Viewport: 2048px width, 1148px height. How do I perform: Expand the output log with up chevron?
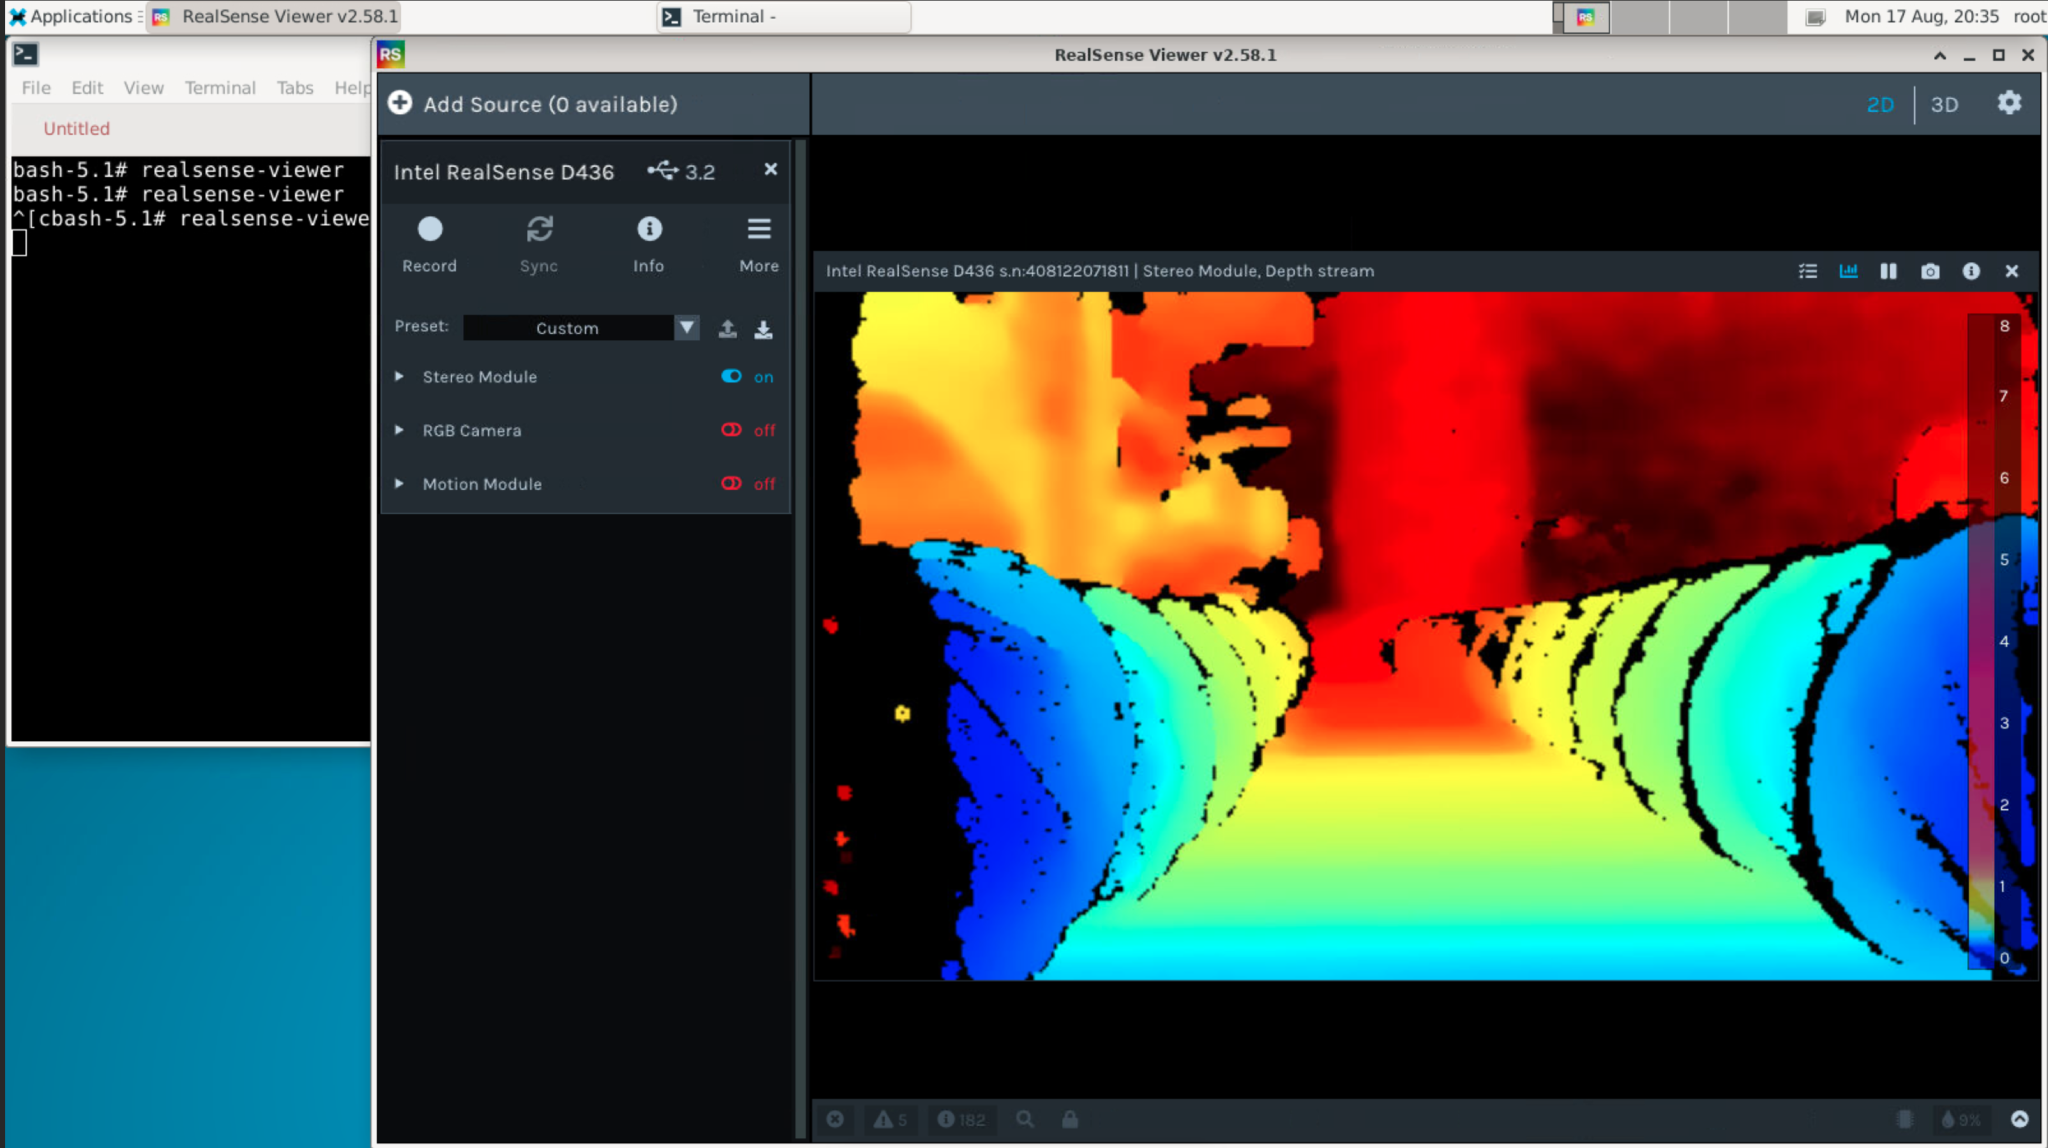2020,1119
